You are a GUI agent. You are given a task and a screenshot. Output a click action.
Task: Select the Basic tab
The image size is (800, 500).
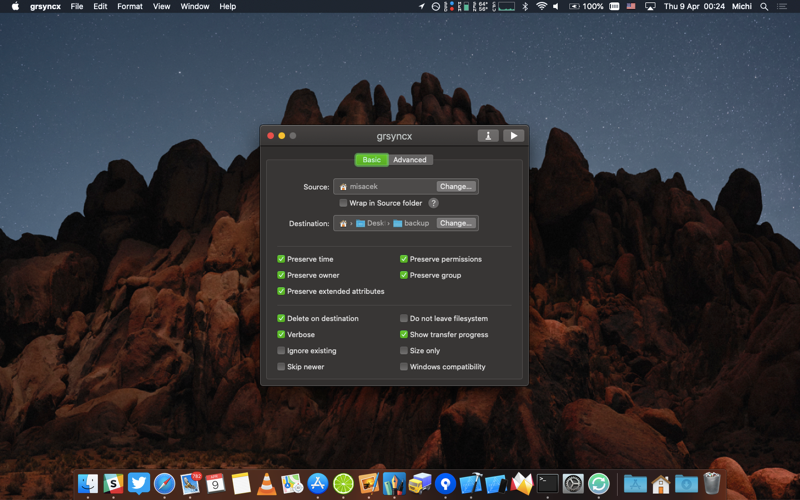[x=371, y=160]
